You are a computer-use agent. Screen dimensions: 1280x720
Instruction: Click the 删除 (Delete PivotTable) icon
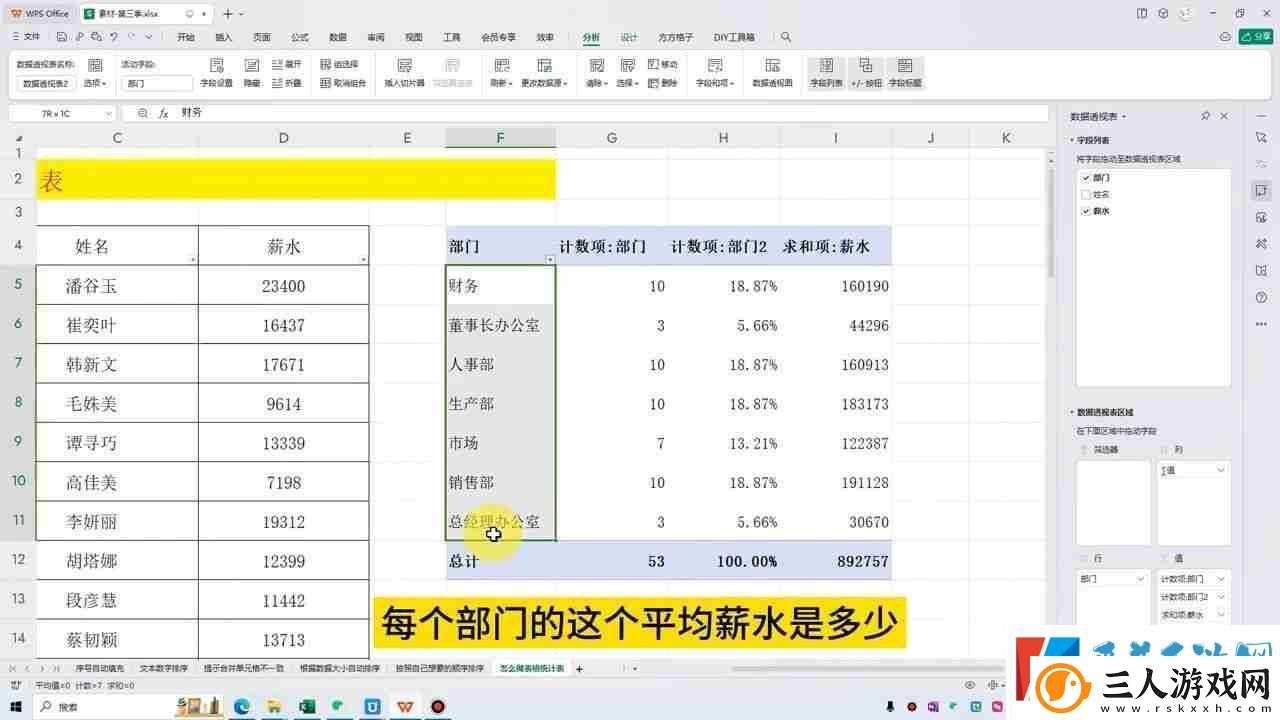coord(662,83)
